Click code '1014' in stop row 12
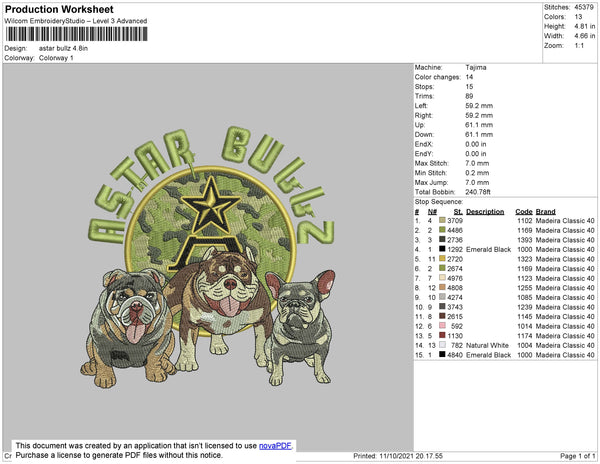Screen dimensions: 600x464 point(524,326)
